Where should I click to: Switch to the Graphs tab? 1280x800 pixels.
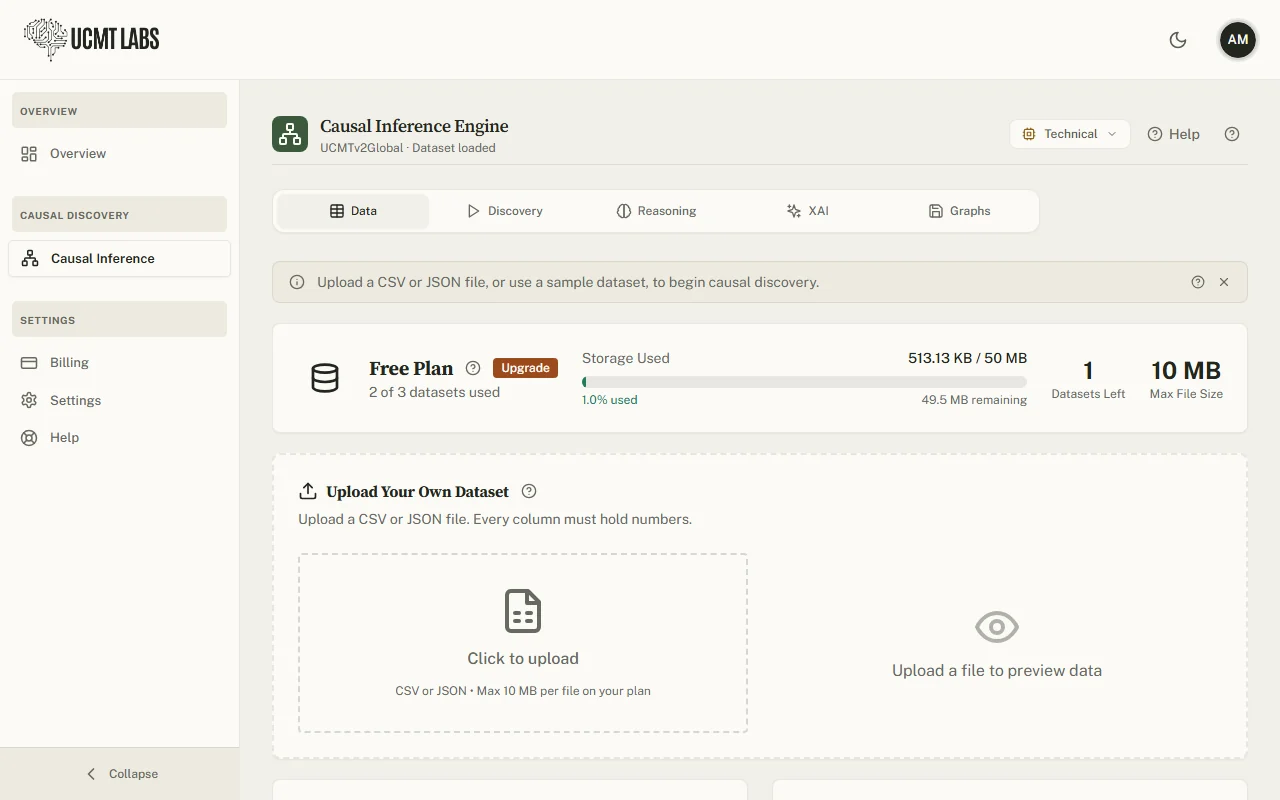point(960,211)
